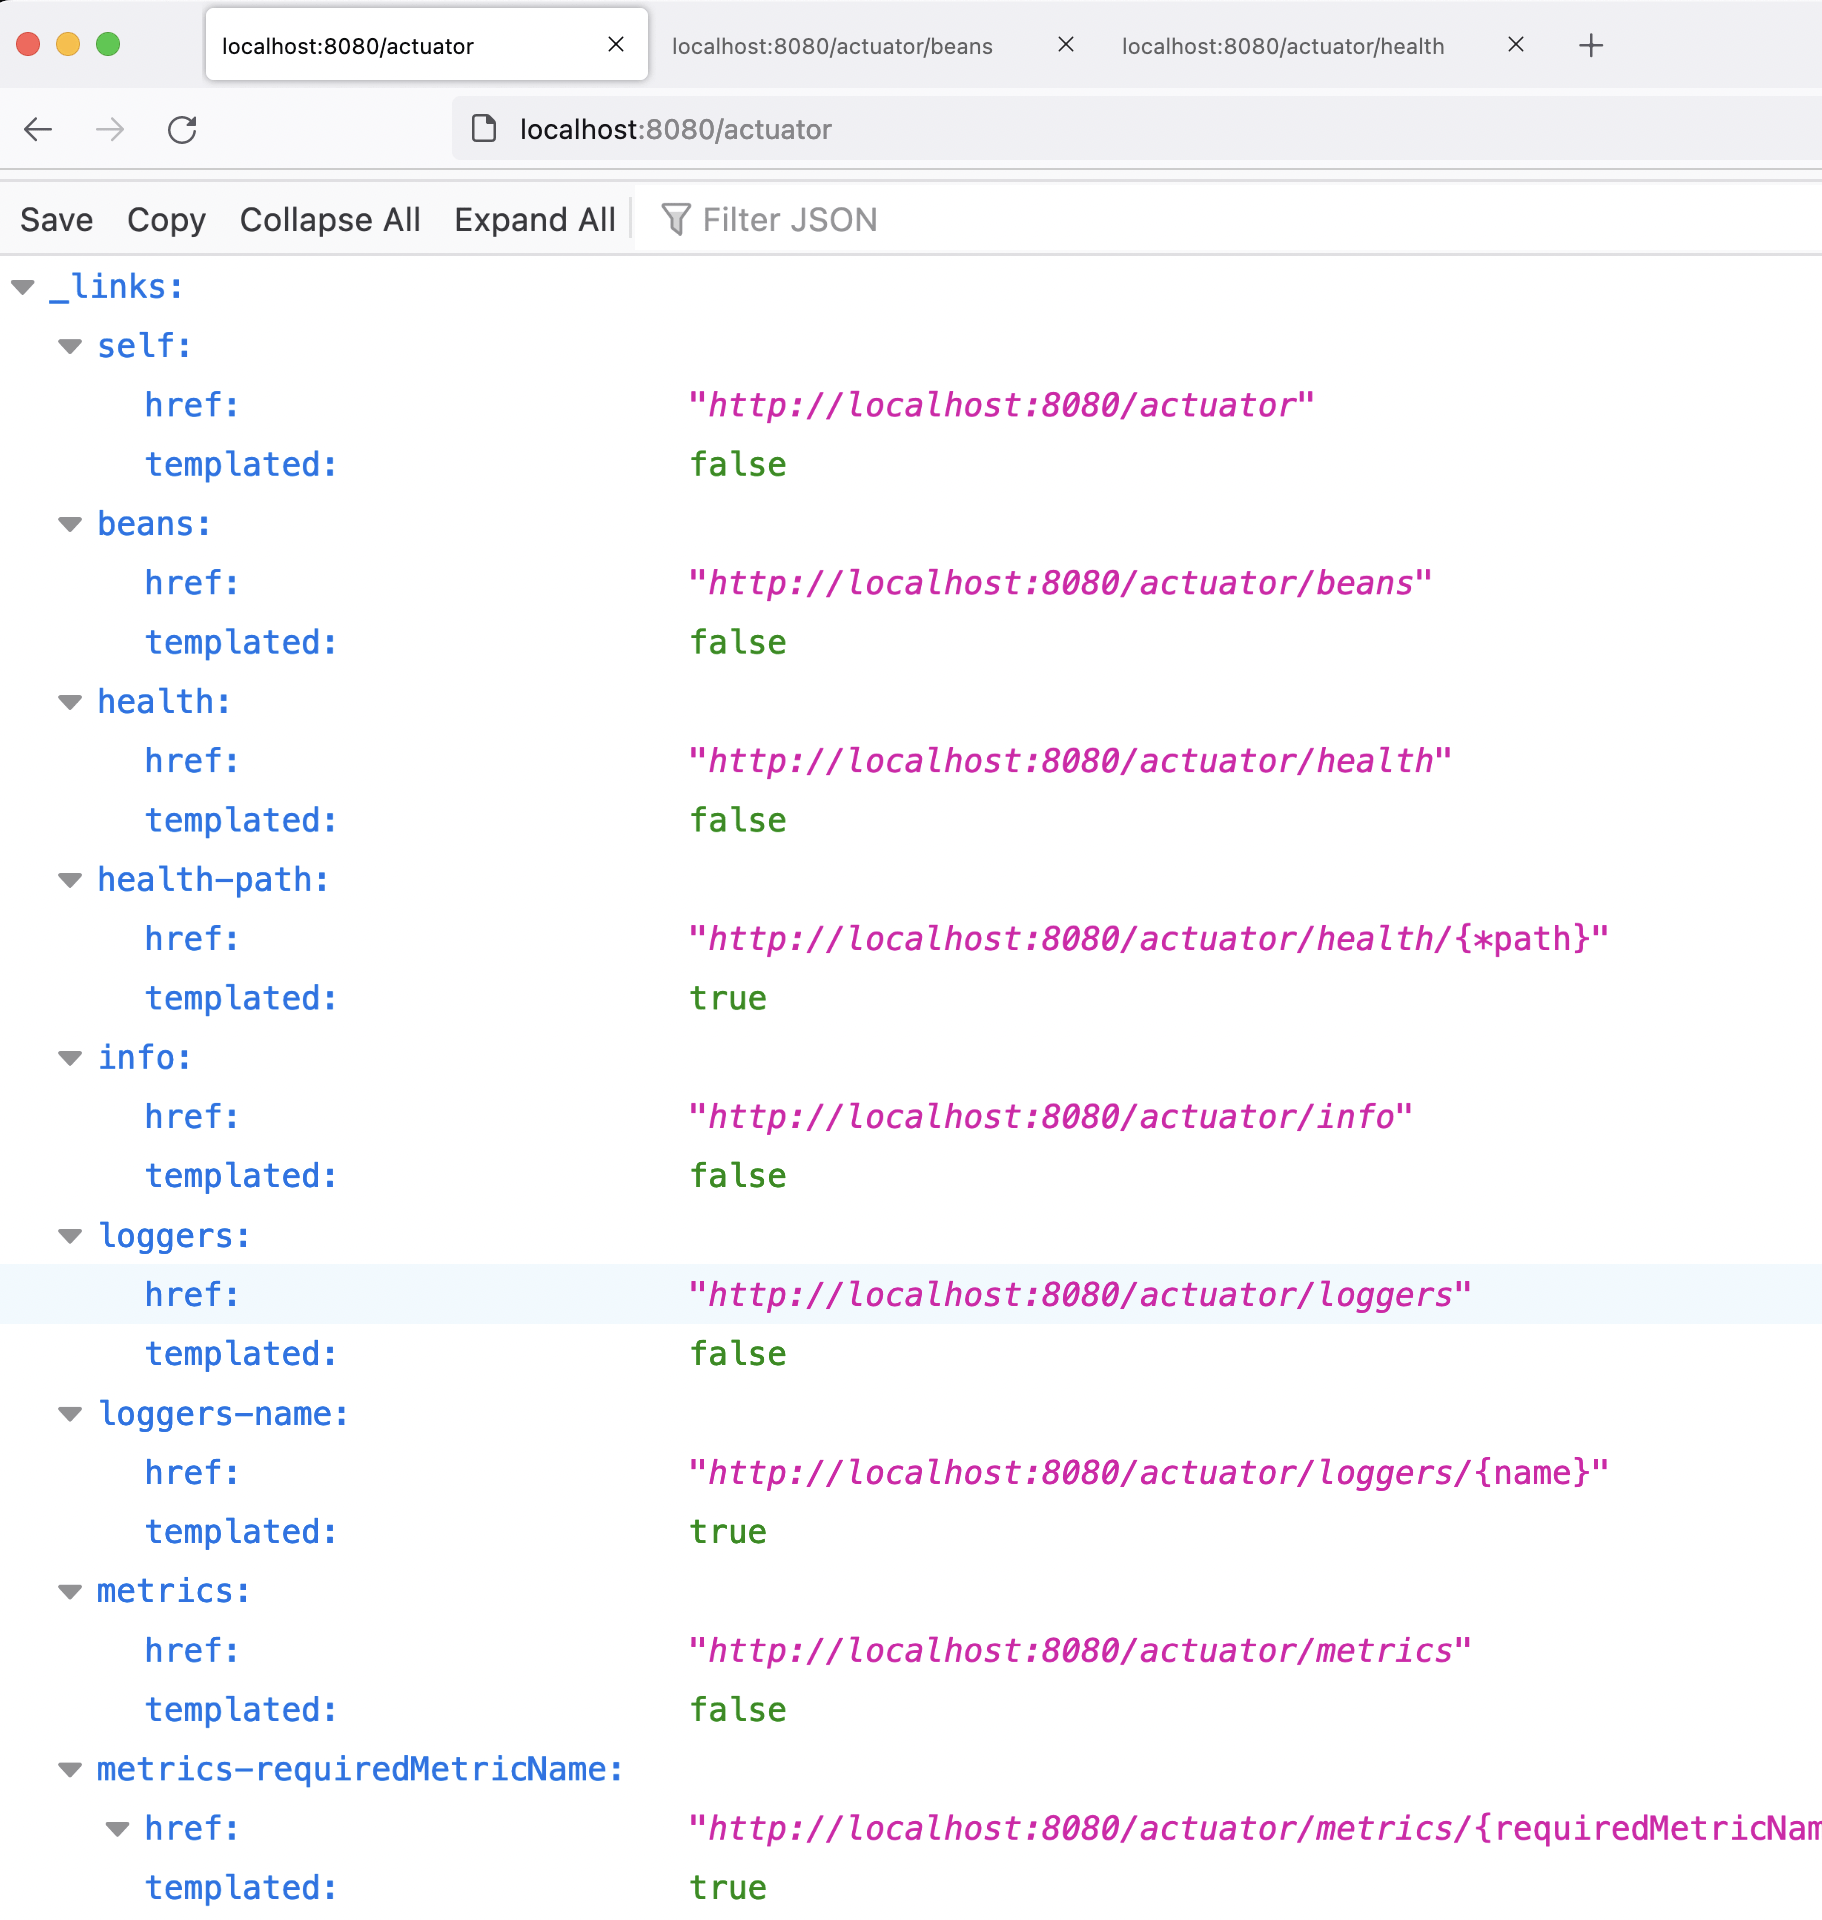Click the forward navigation arrow
This screenshot has width=1822, height=1920.
coord(109,129)
